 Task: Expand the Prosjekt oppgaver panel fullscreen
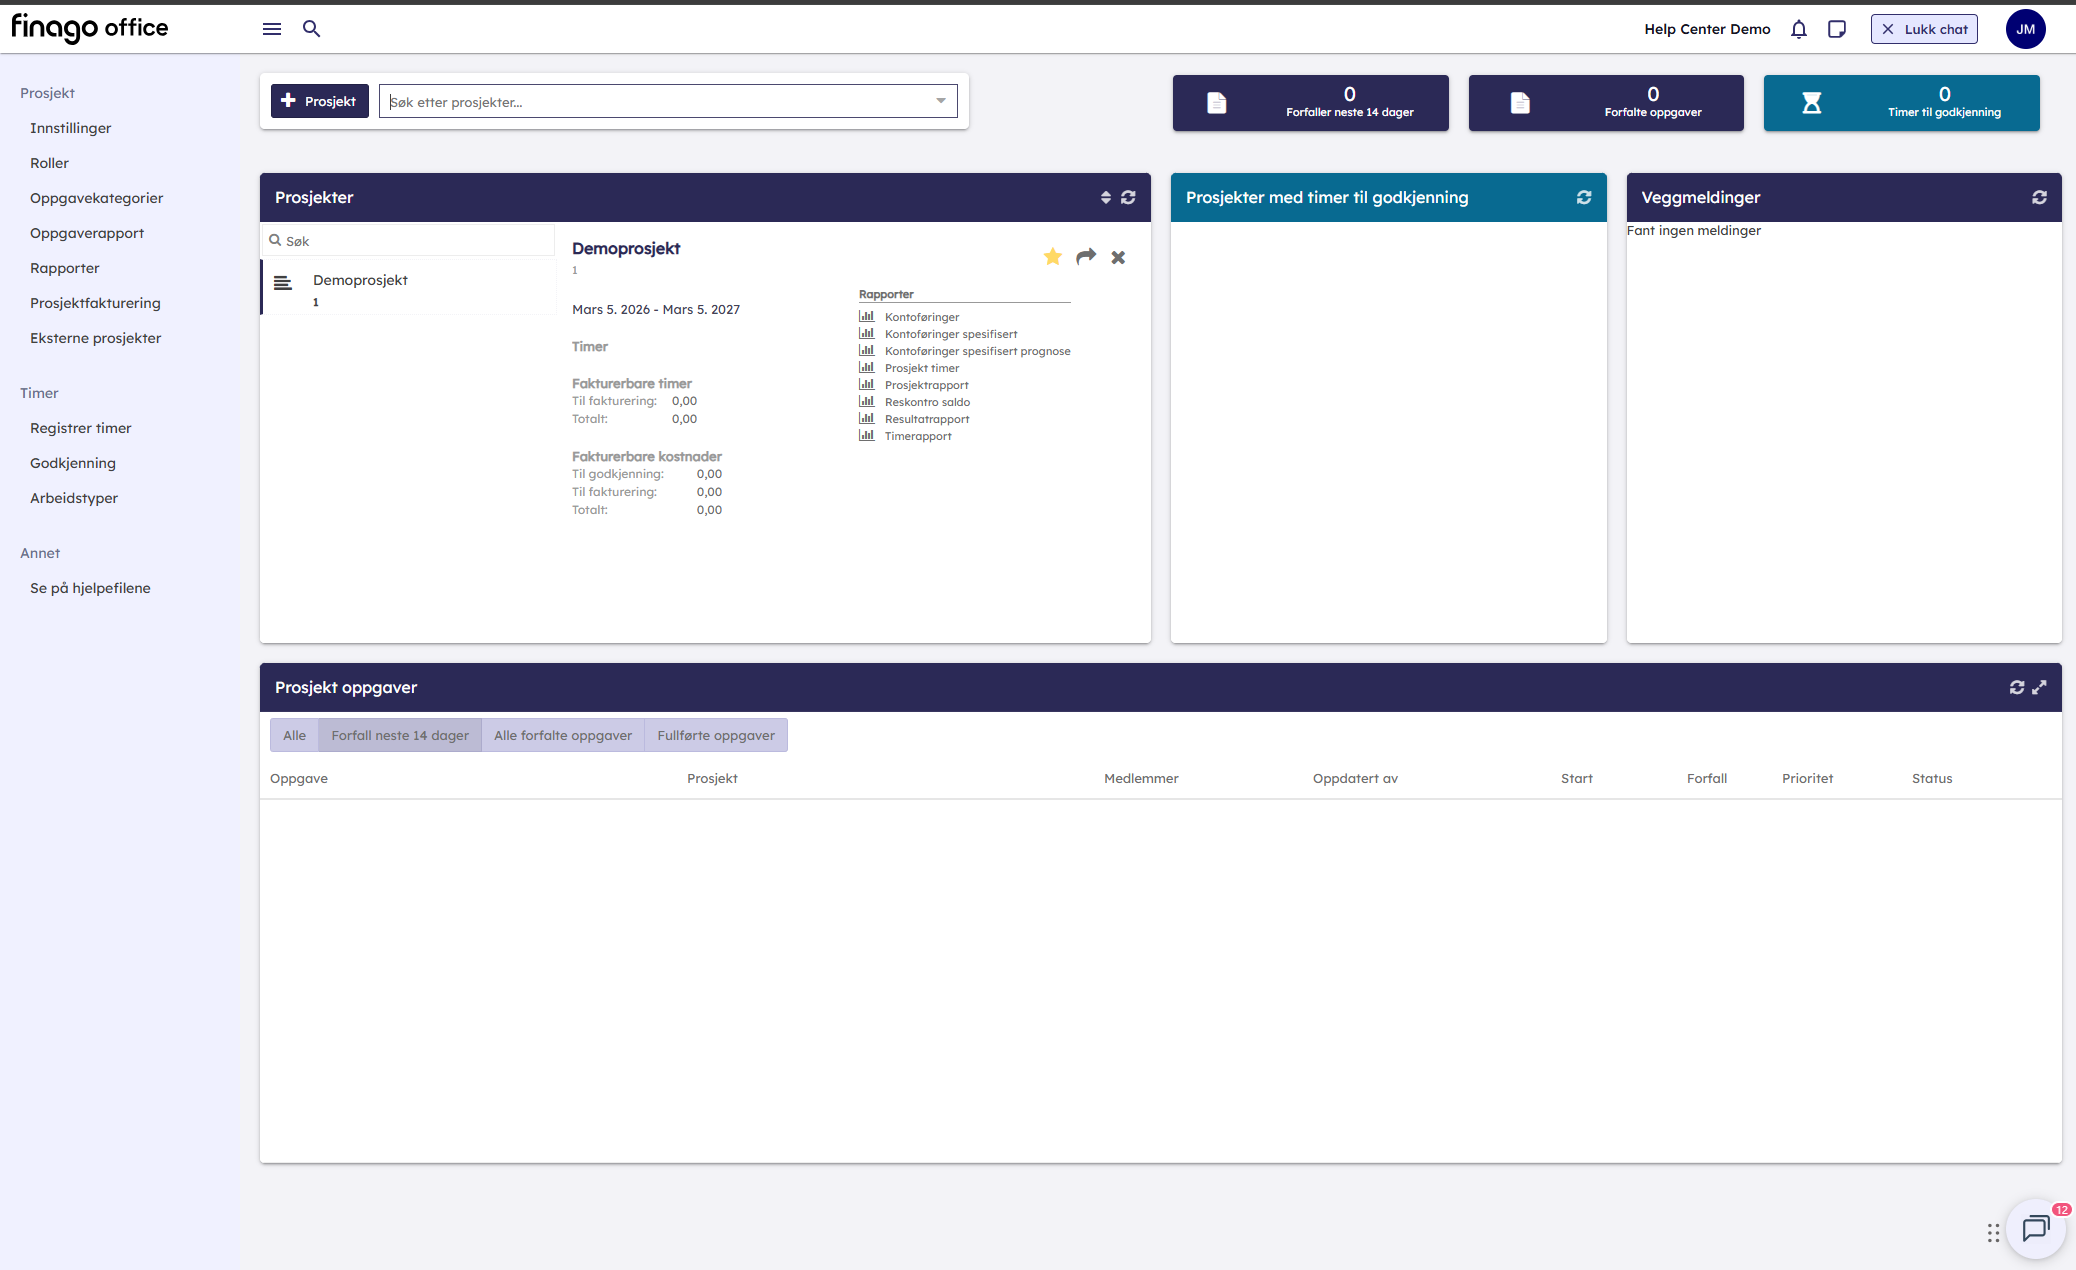[x=2039, y=687]
